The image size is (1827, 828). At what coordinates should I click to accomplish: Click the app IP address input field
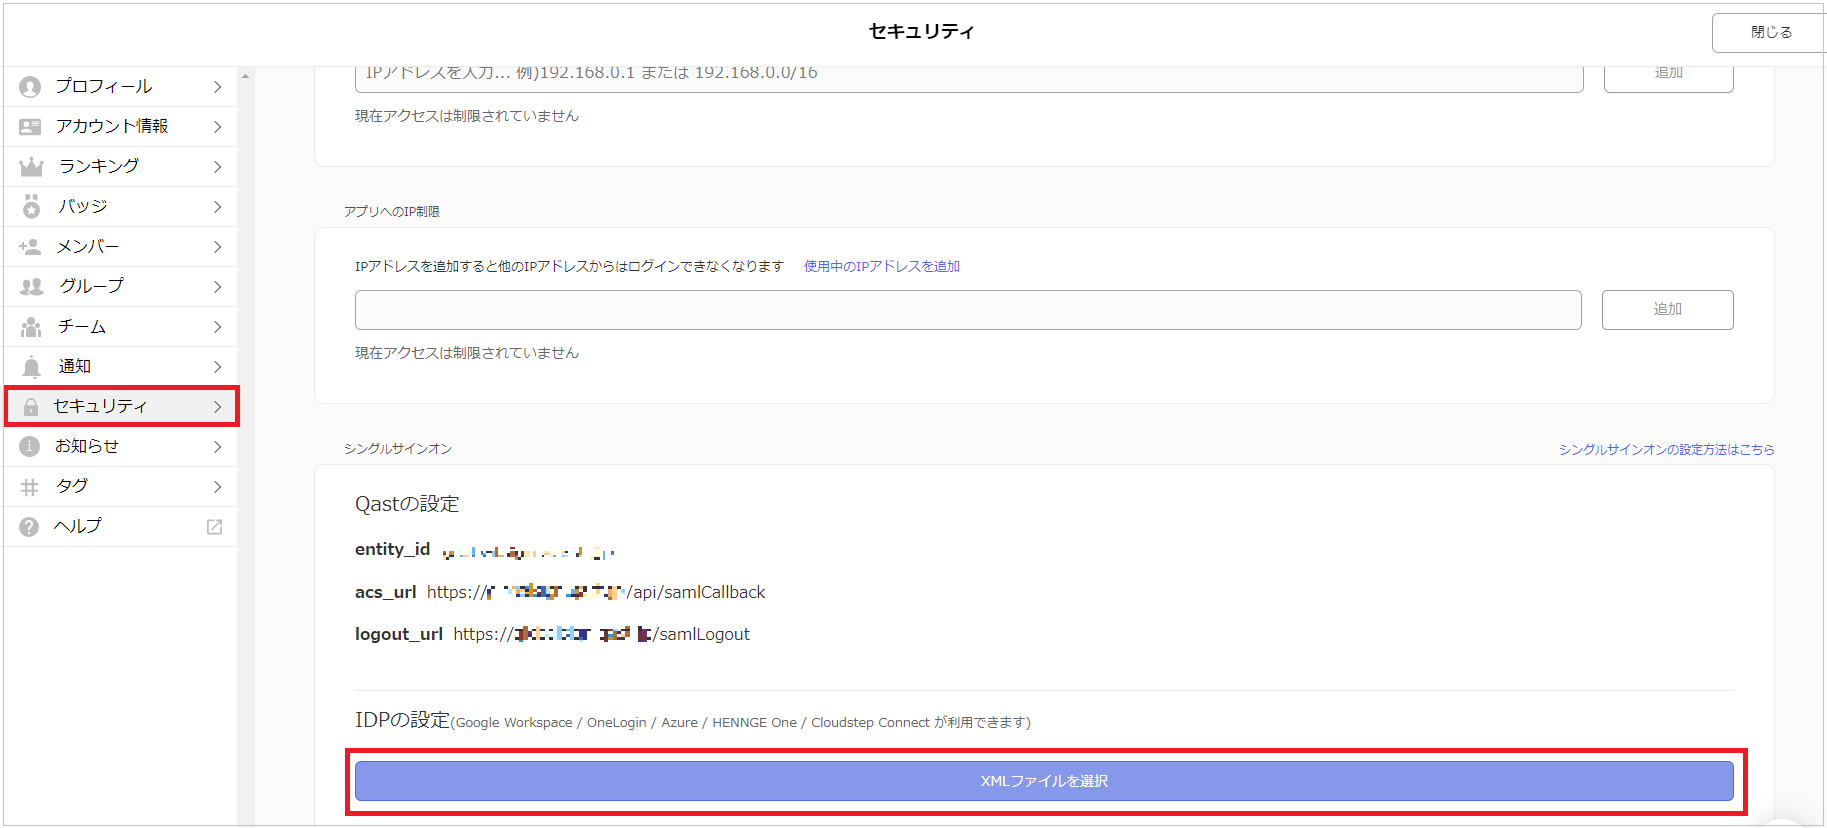tap(967, 310)
